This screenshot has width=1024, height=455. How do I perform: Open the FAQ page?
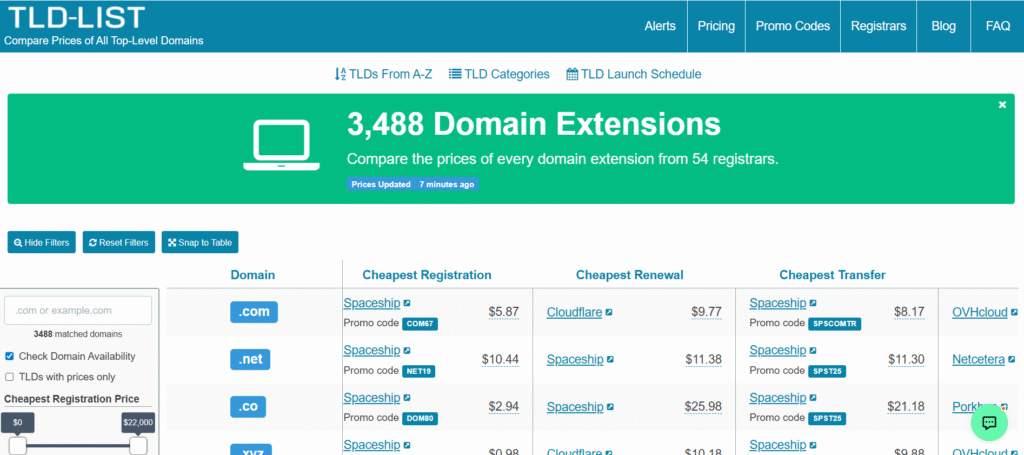coord(998,26)
